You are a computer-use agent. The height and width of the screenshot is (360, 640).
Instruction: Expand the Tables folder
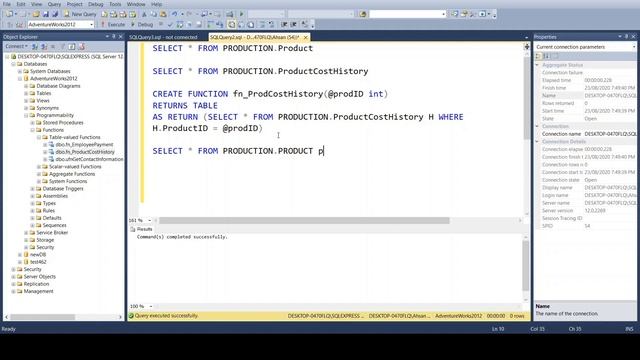[x=26, y=93]
